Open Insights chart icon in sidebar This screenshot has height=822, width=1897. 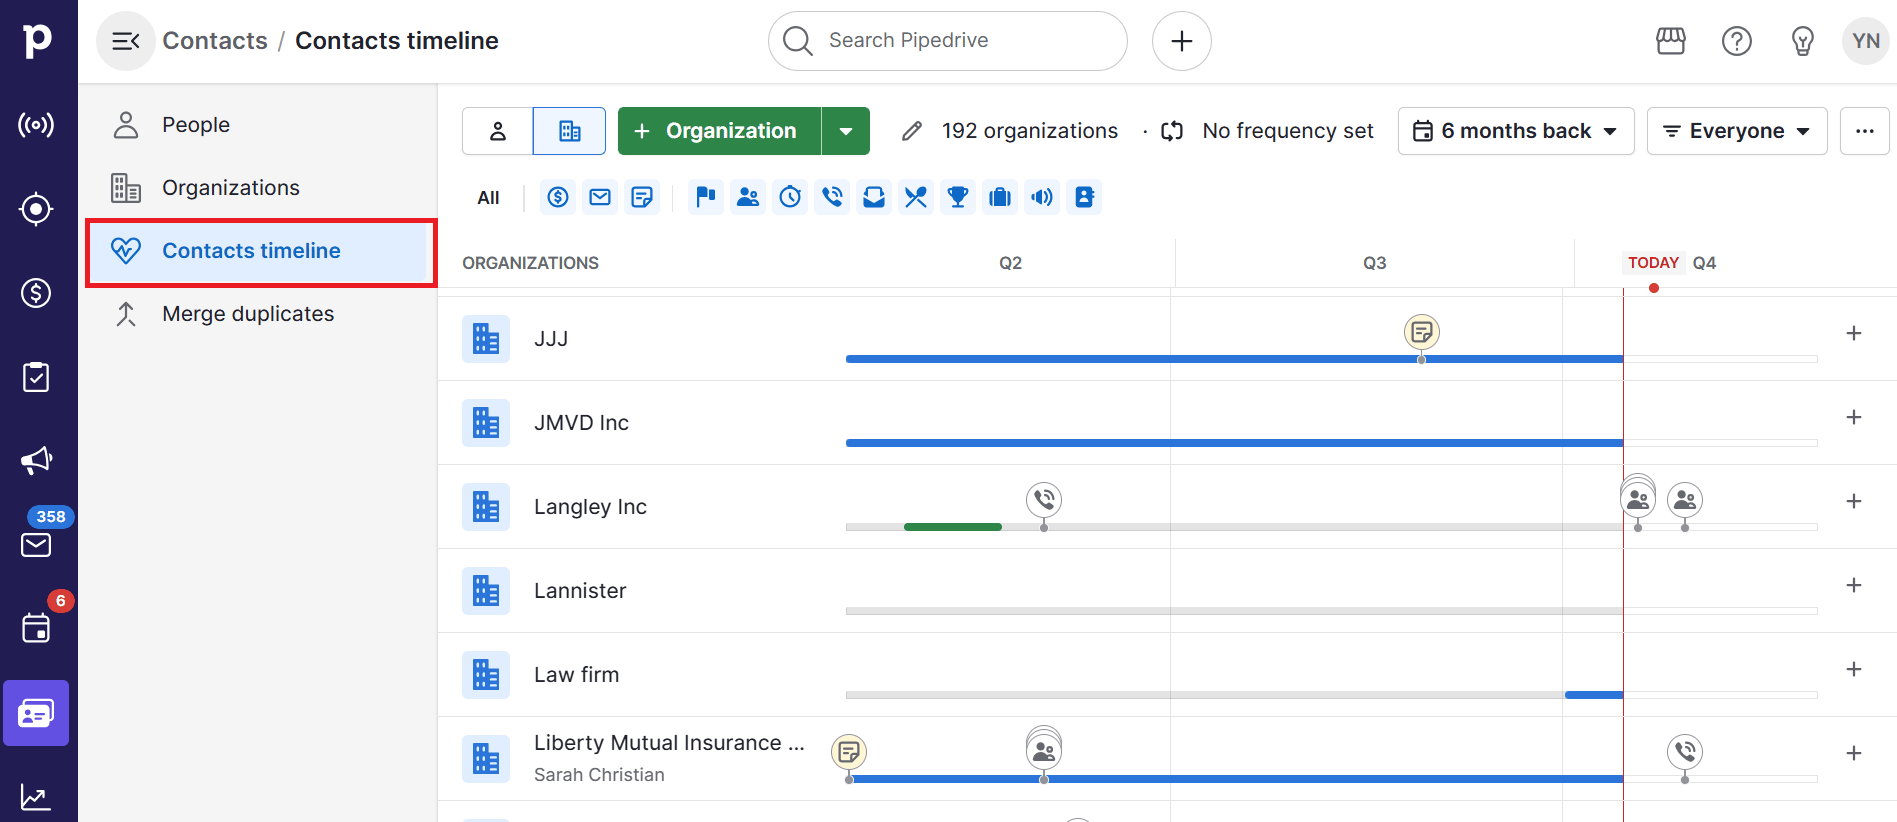click(x=36, y=797)
